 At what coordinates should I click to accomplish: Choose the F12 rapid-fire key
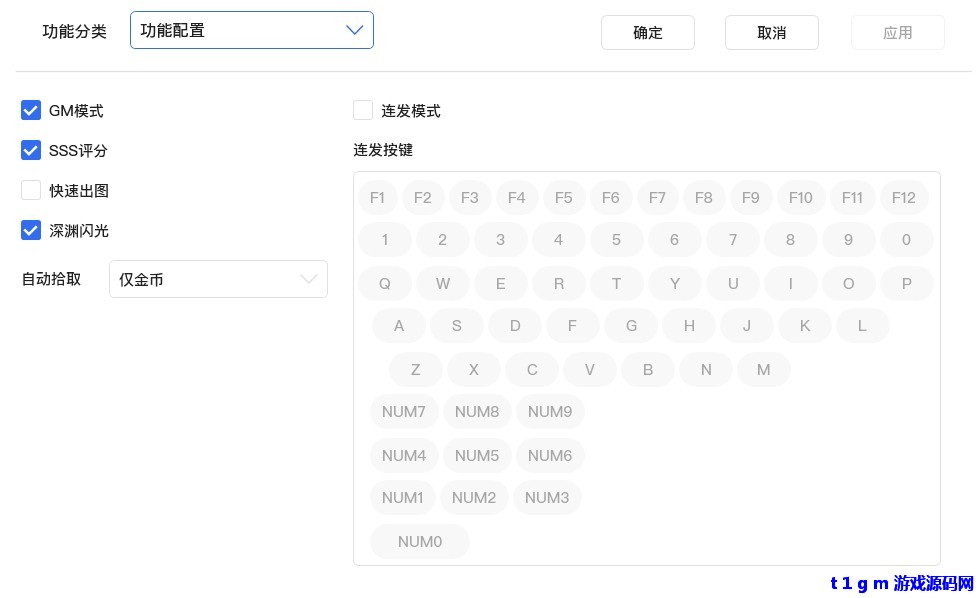903,197
